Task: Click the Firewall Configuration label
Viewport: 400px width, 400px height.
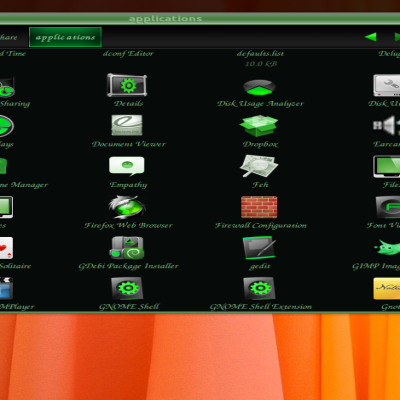Action: click(x=260, y=226)
